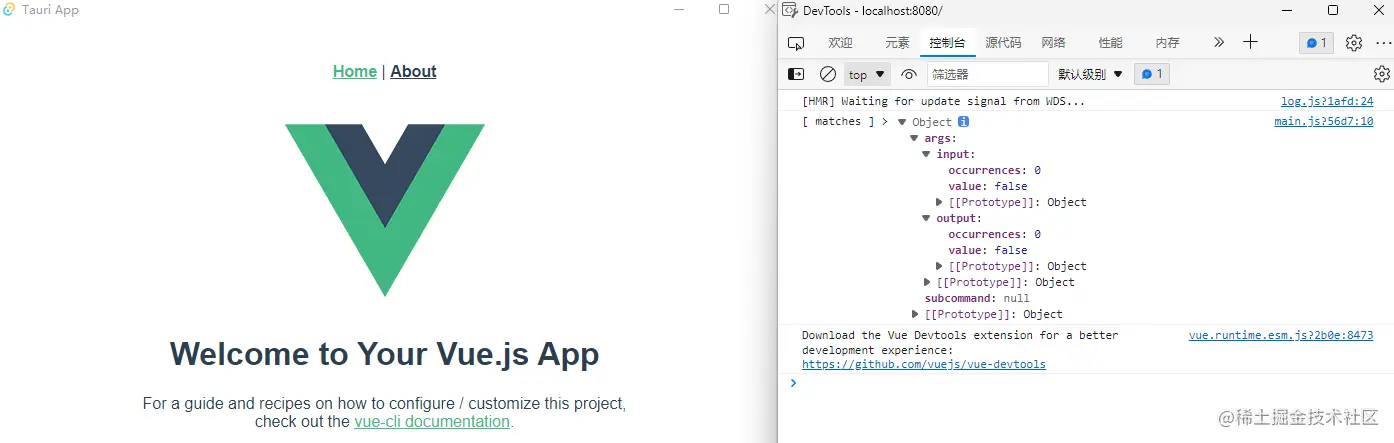Image resolution: width=1394 pixels, height=443 pixels.
Task: Collapse the logged Object triangle
Action: (x=902, y=122)
